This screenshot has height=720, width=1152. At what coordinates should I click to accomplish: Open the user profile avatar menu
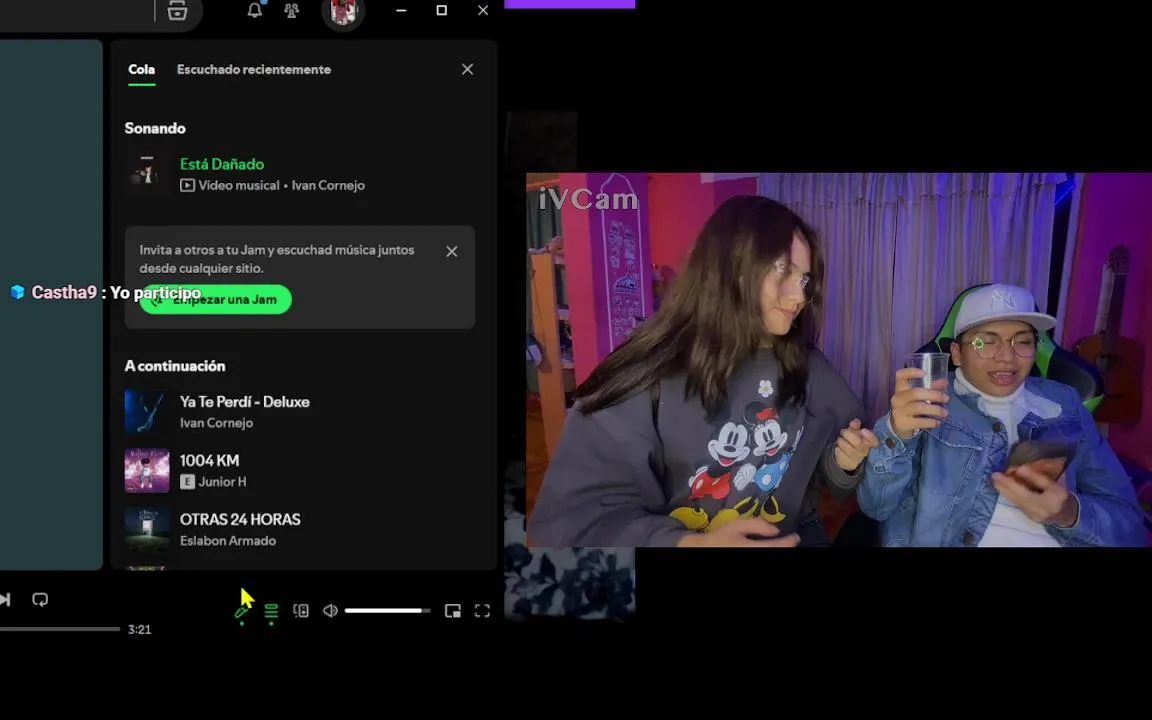tap(343, 11)
